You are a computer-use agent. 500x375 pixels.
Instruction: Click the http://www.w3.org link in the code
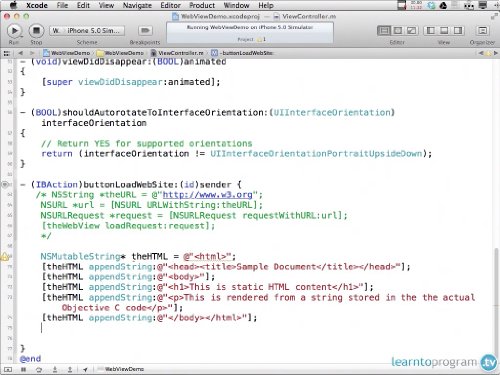[x=207, y=195]
